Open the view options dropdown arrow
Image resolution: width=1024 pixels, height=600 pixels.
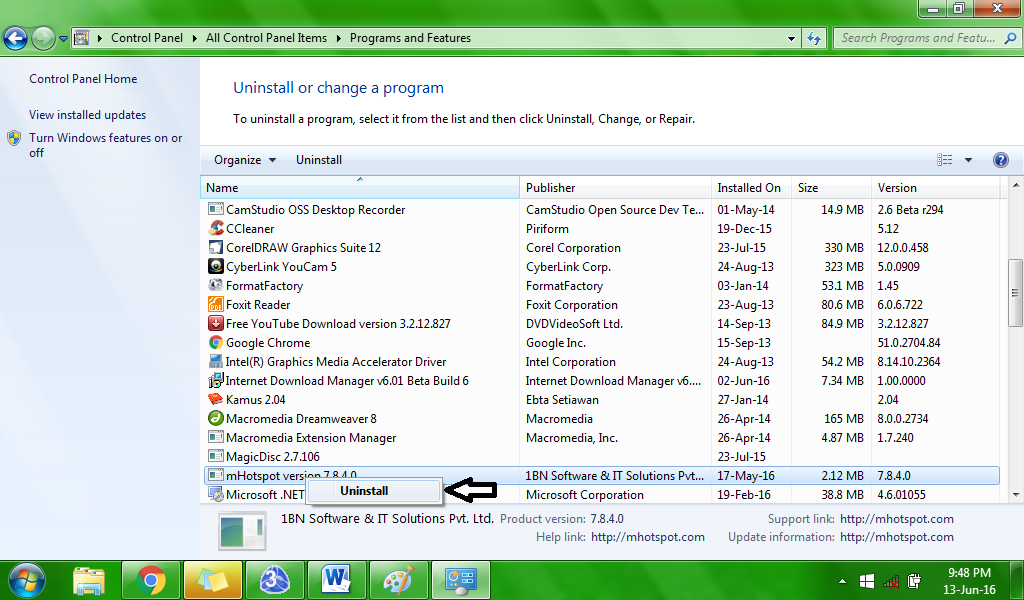tap(968, 160)
